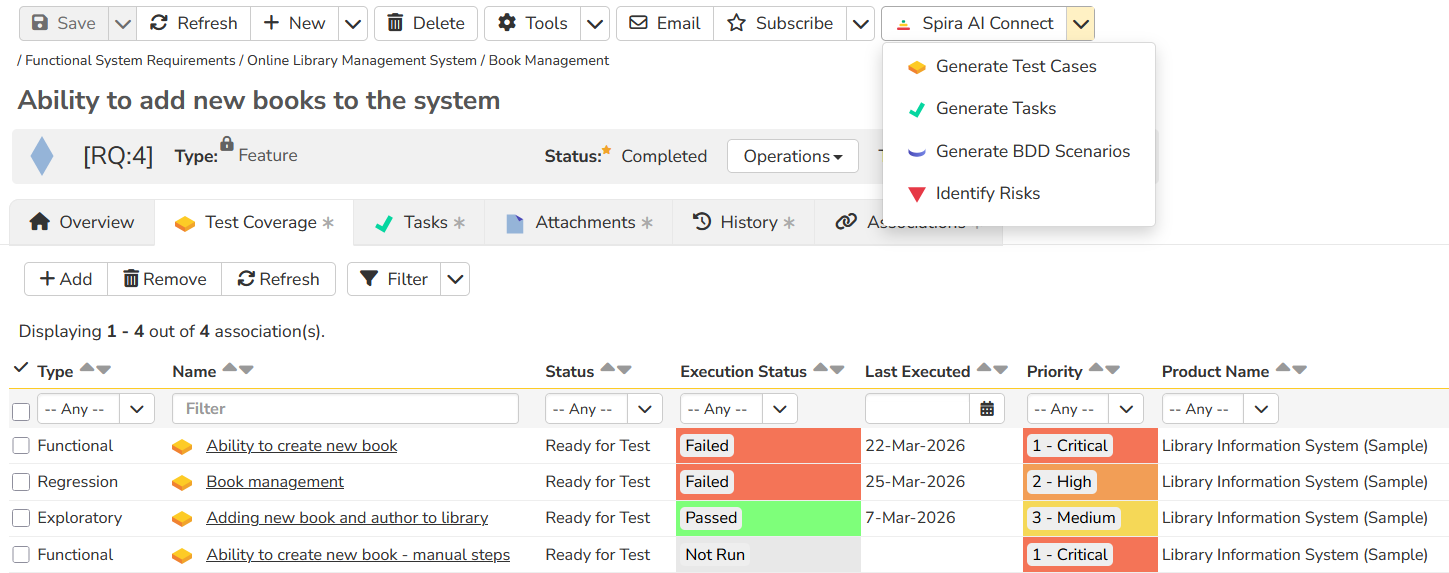Screen dimensions: 1449x573
Task: Select Generate Tasks menu entry
Action: coord(1019,108)
